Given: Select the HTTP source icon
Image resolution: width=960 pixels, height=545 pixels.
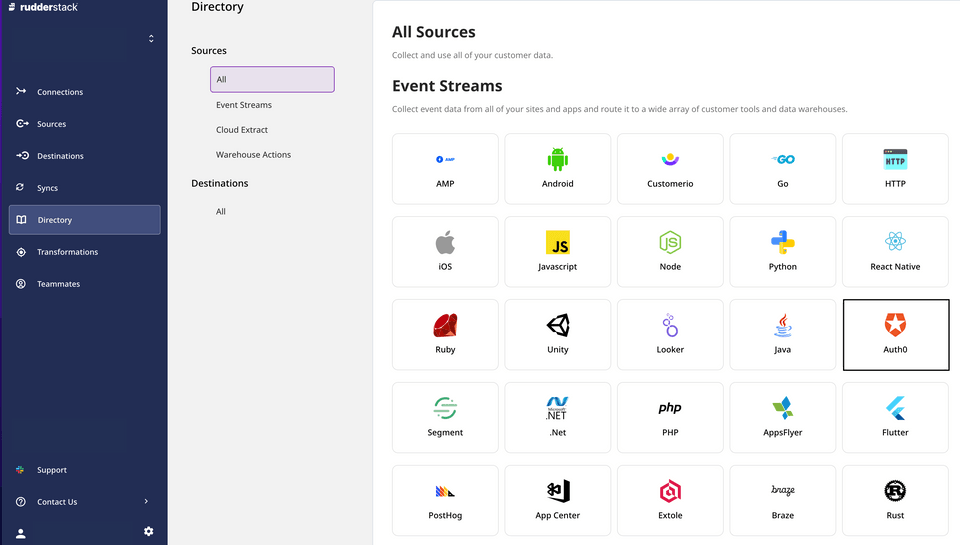Looking at the screenshot, I should [895, 160].
